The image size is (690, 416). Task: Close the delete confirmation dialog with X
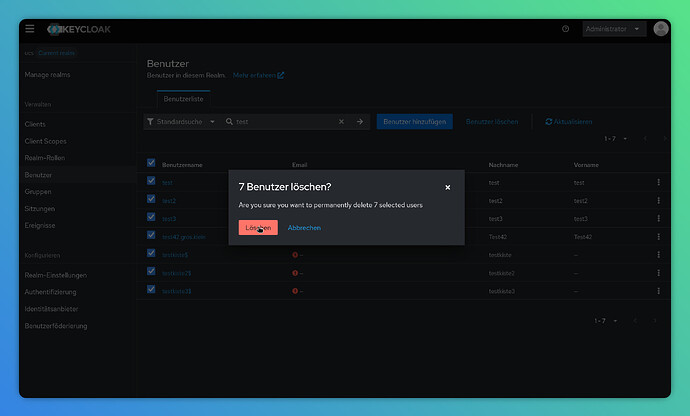(447, 187)
